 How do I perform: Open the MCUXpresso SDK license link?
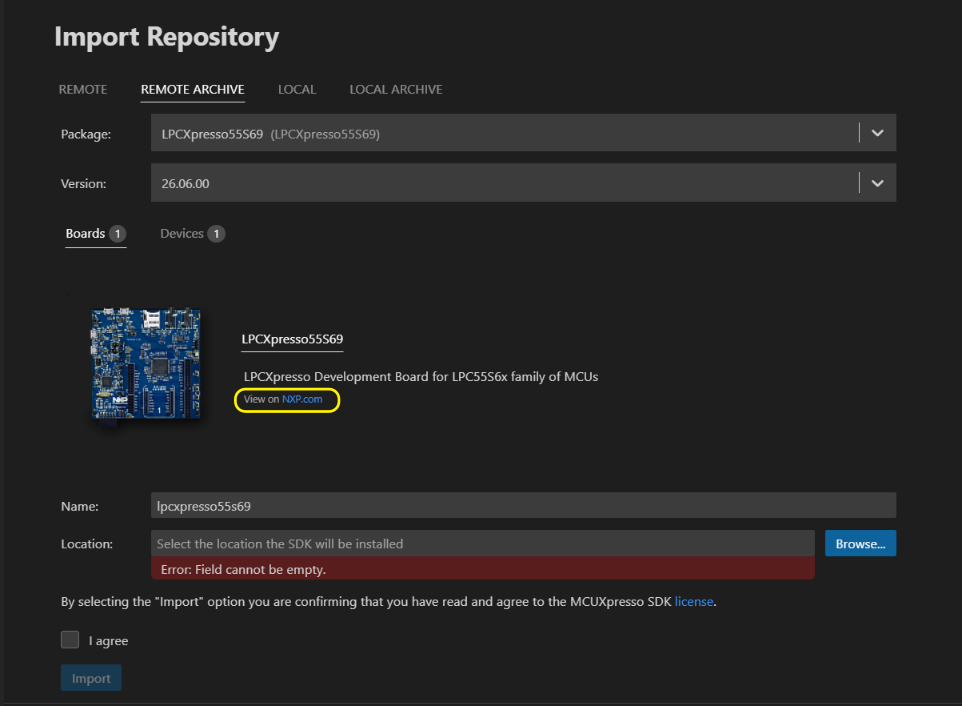(694, 602)
